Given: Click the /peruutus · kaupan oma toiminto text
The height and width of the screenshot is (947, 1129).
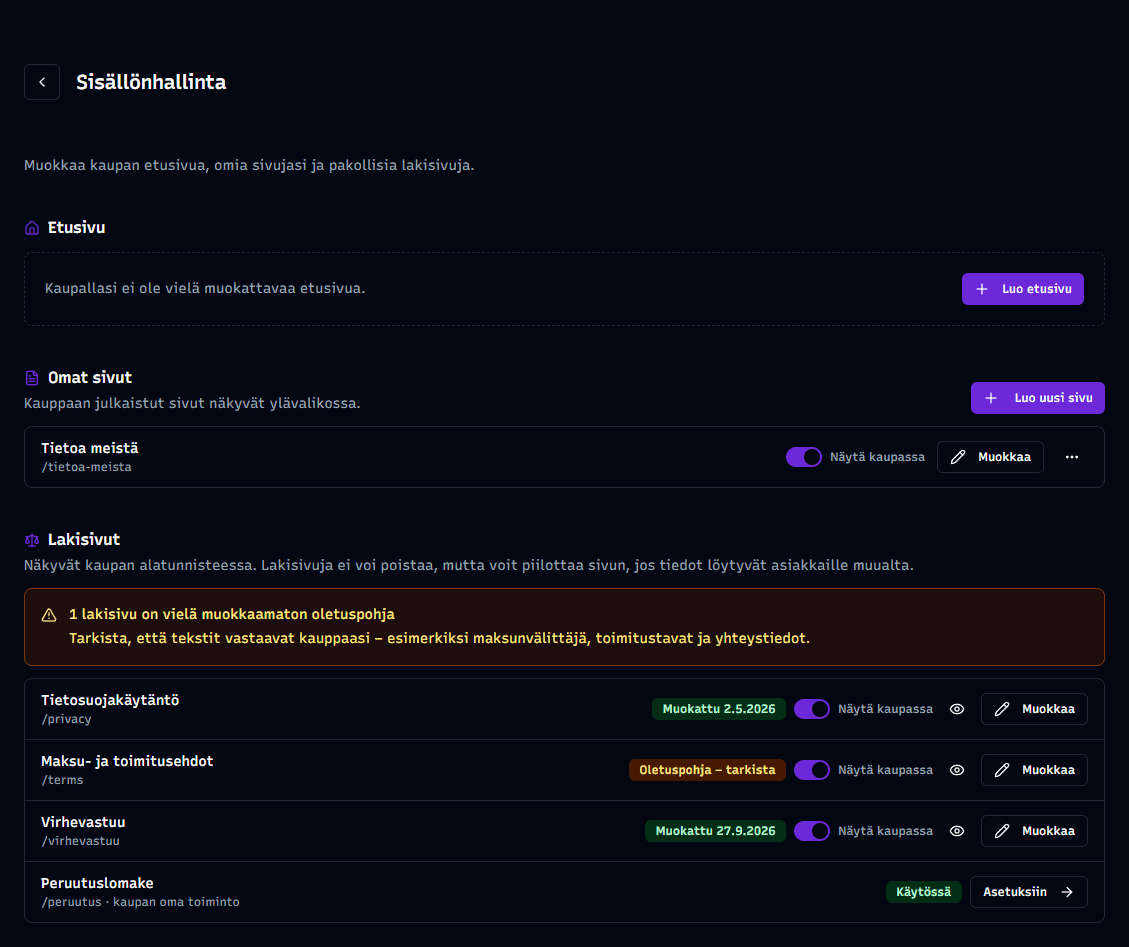Looking at the screenshot, I should (140, 902).
